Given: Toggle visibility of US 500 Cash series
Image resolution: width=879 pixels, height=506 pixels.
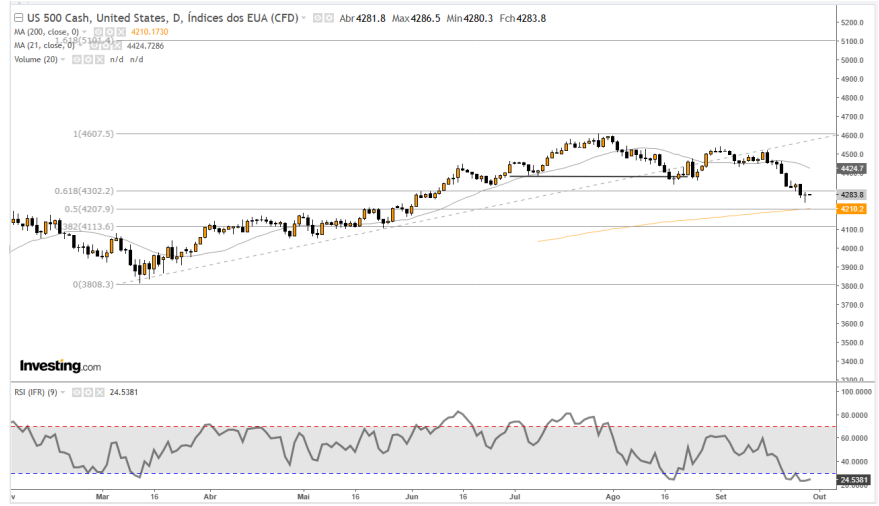Looking at the screenshot, I should pyautogui.click(x=318, y=18).
